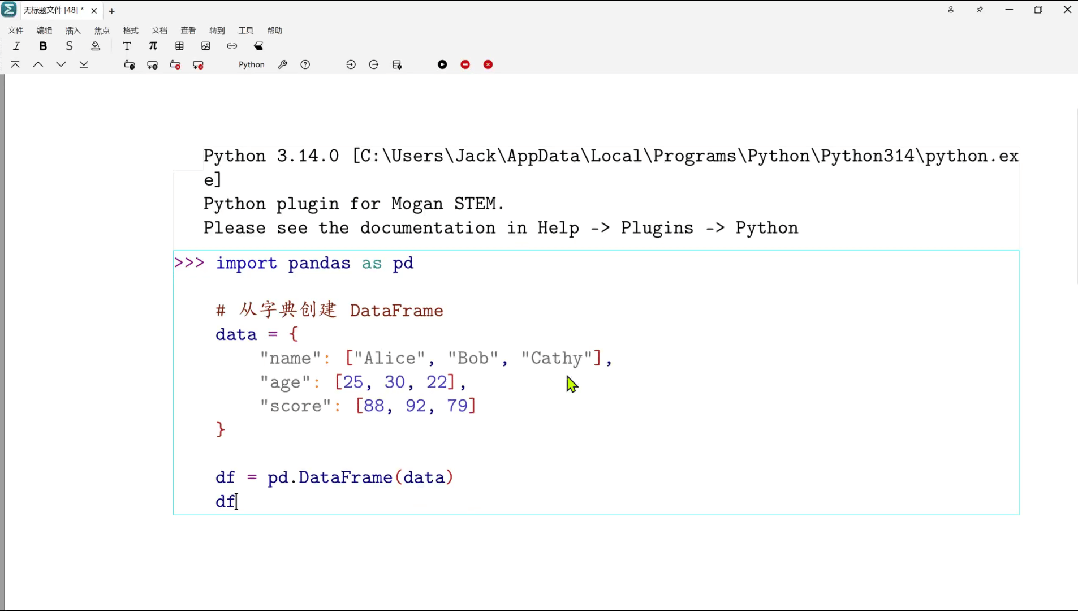Image resolution: width=1078 pixels, height=611 pixels.
Task: Toggle italic formatting
Action: pyautogui.click(x=15, y=46)
